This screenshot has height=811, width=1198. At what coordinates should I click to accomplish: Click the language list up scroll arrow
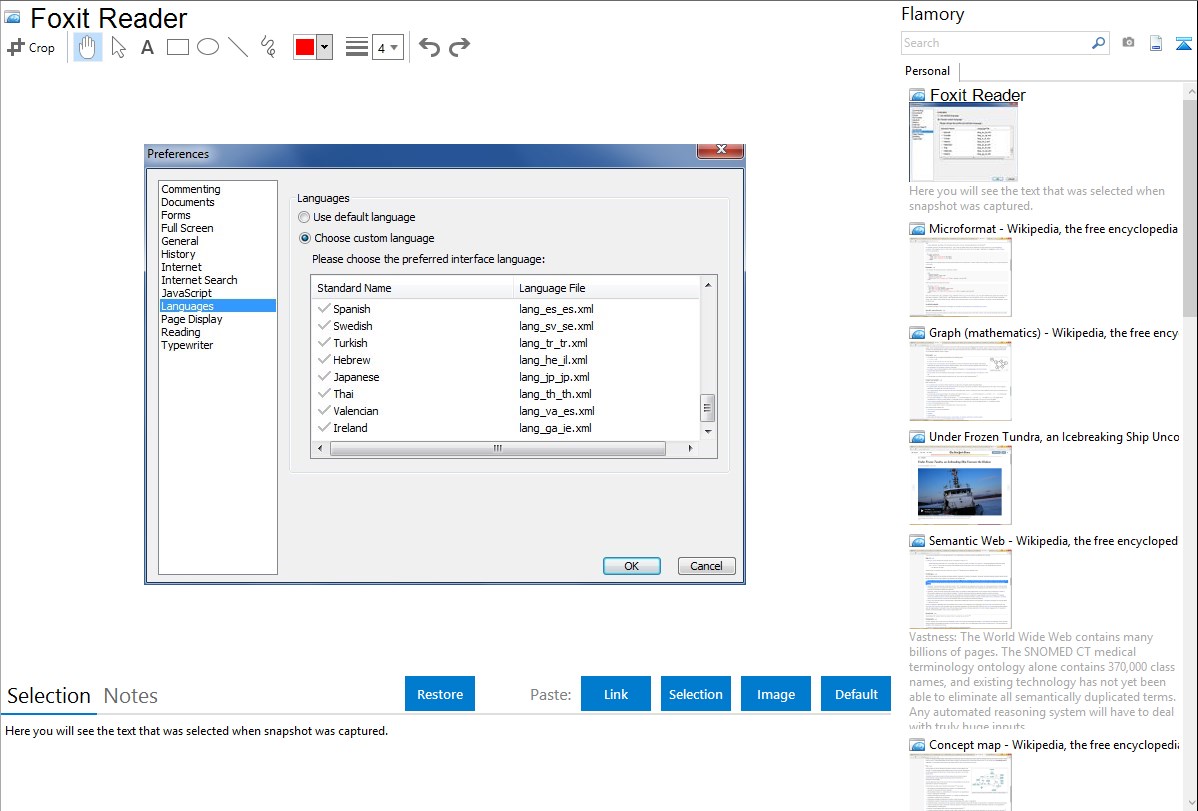click(x=707, y=285)
